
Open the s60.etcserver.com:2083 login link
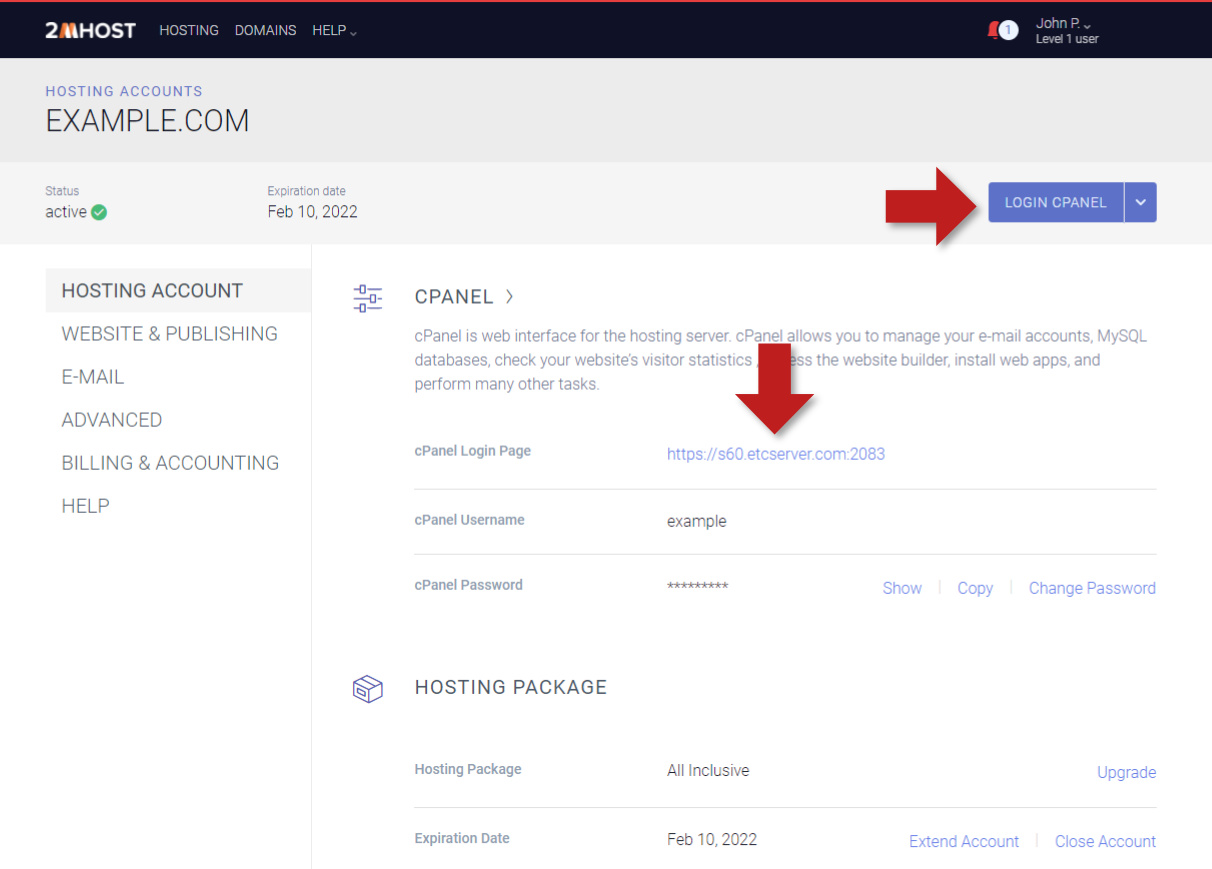(775, 454)
